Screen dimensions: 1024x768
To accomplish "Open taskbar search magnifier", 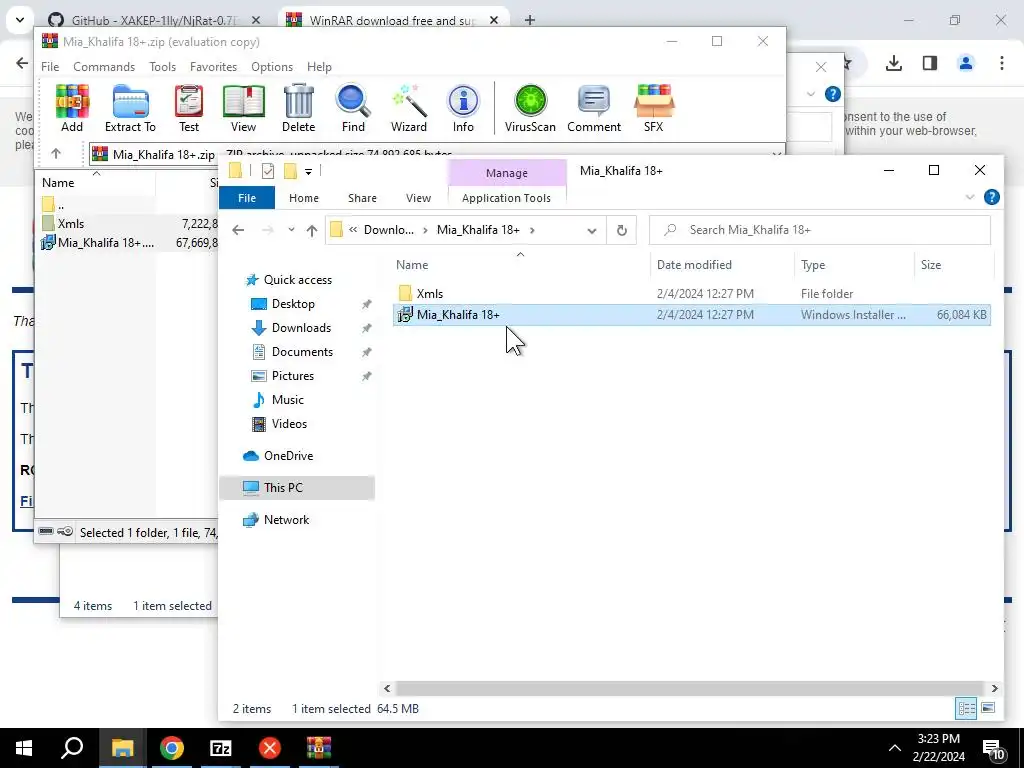I will point(72,748).
